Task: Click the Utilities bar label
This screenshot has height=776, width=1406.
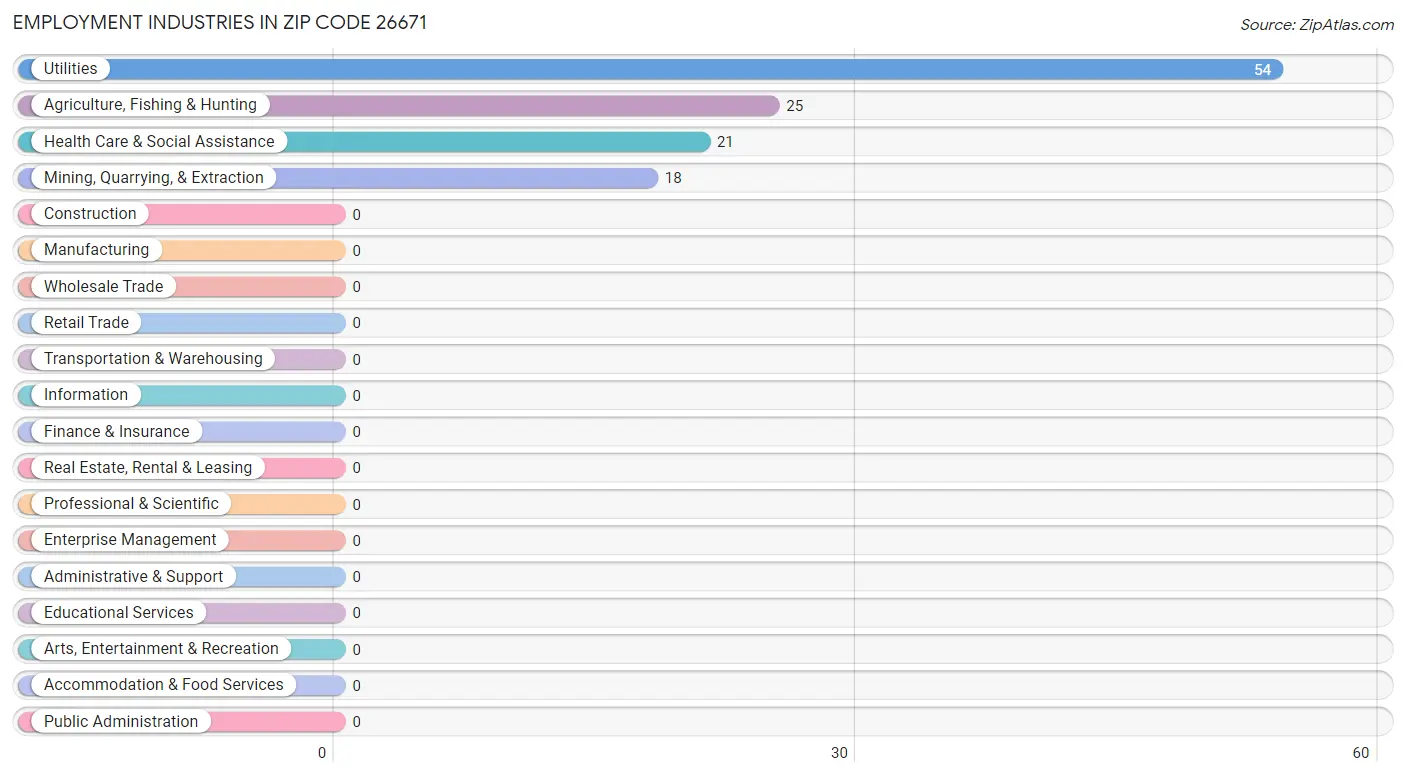Action: coord(70,69)
